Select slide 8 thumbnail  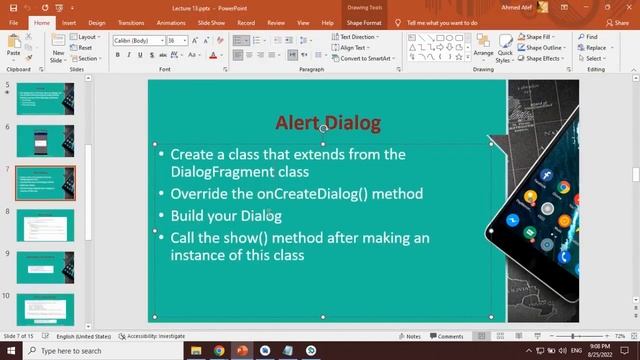[x=45, y=225]
